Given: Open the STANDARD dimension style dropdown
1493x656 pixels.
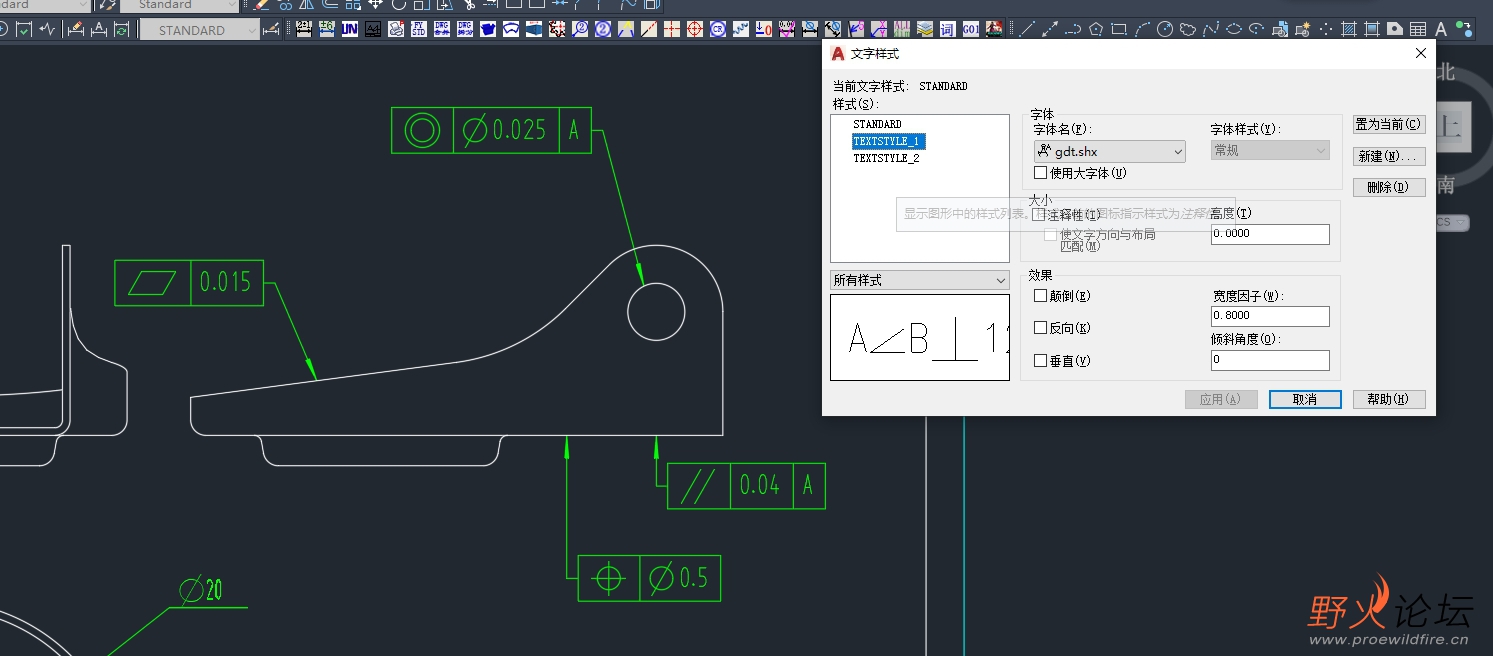Looking at the screenshot, I should tap(199, 30).
